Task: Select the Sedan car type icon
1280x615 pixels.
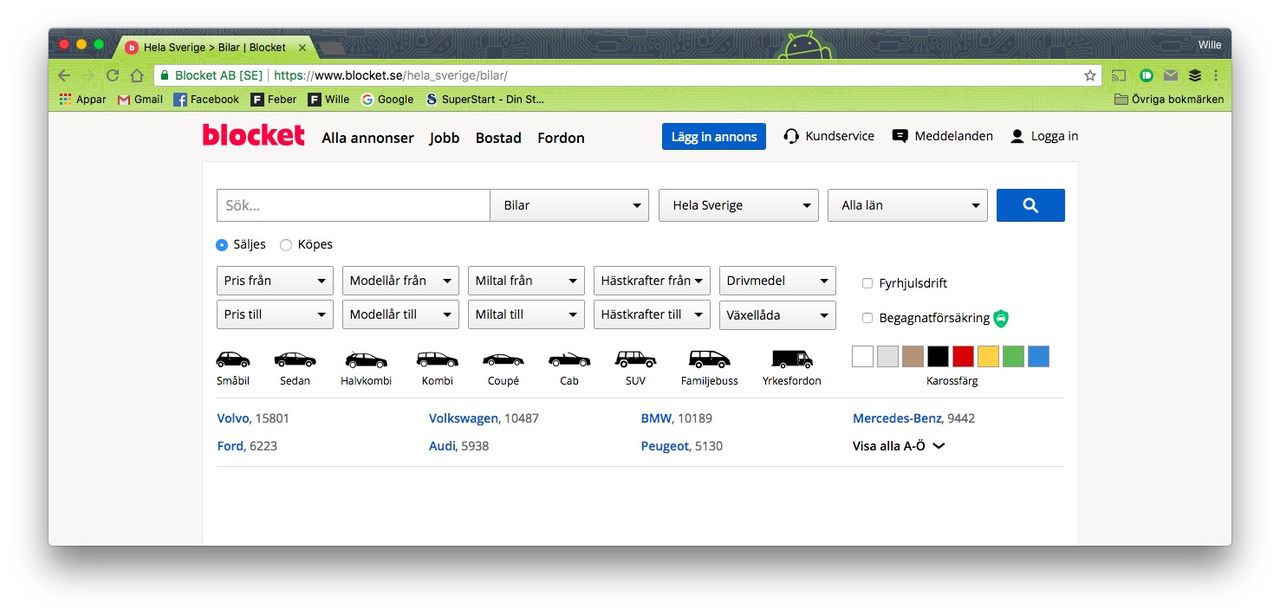Action: click(x=295, y=359)
